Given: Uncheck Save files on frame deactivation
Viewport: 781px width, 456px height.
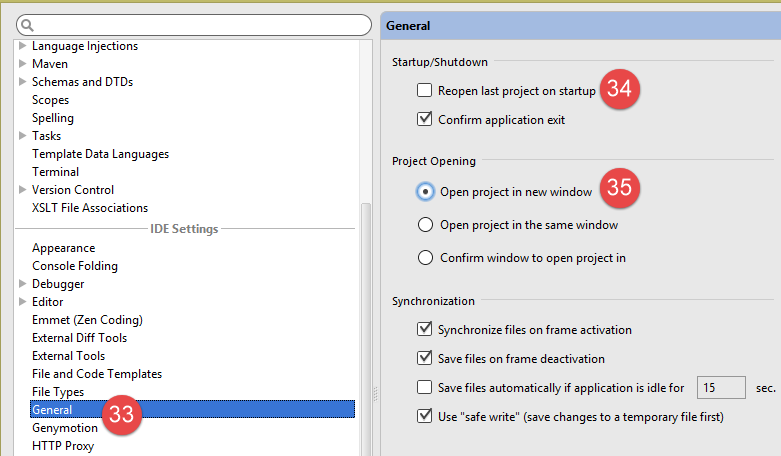Looking at the screenshot, I should 426,359.
